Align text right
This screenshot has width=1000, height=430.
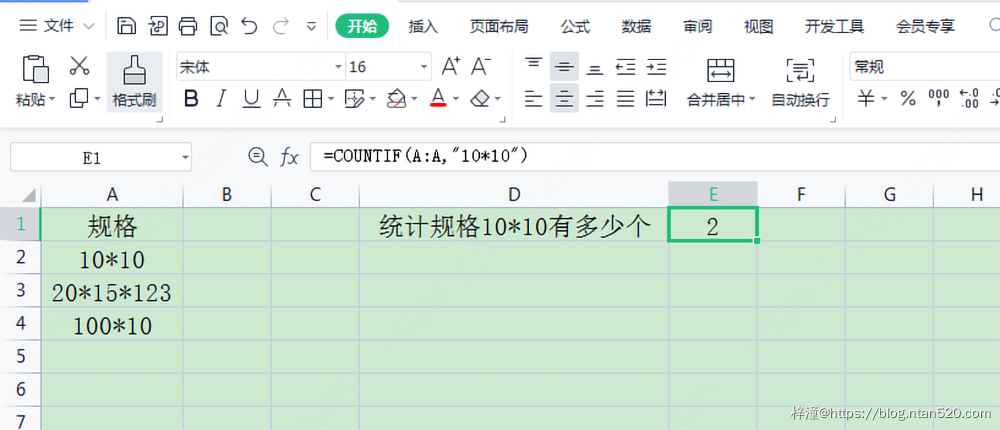click(594, 99)
